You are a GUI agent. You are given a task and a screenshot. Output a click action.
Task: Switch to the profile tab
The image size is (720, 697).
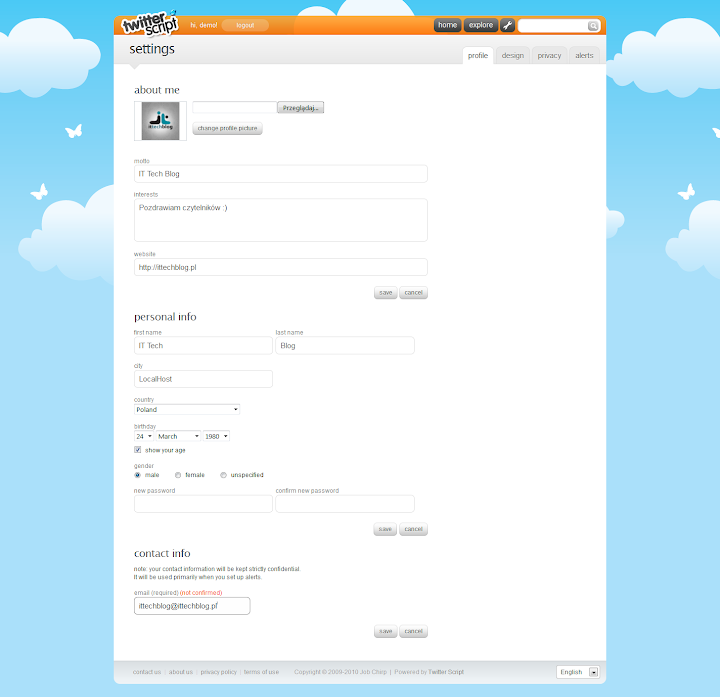pos(478,56)
